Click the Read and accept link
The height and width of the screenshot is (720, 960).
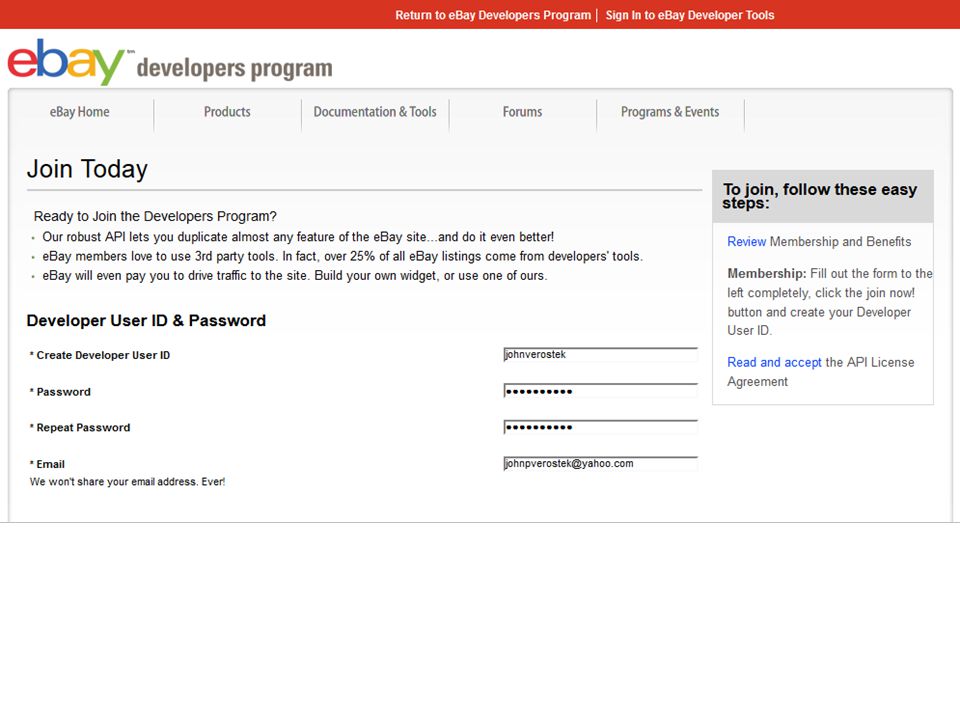[x=774, y=362]
